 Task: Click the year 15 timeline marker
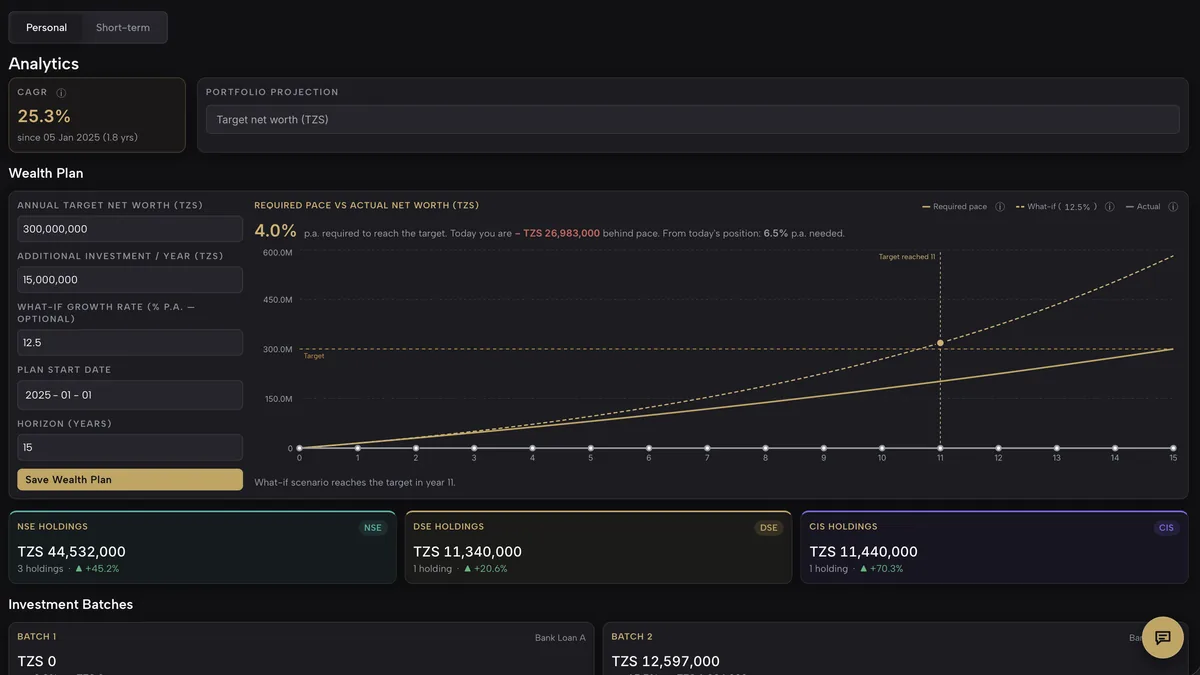point(1173,448)
